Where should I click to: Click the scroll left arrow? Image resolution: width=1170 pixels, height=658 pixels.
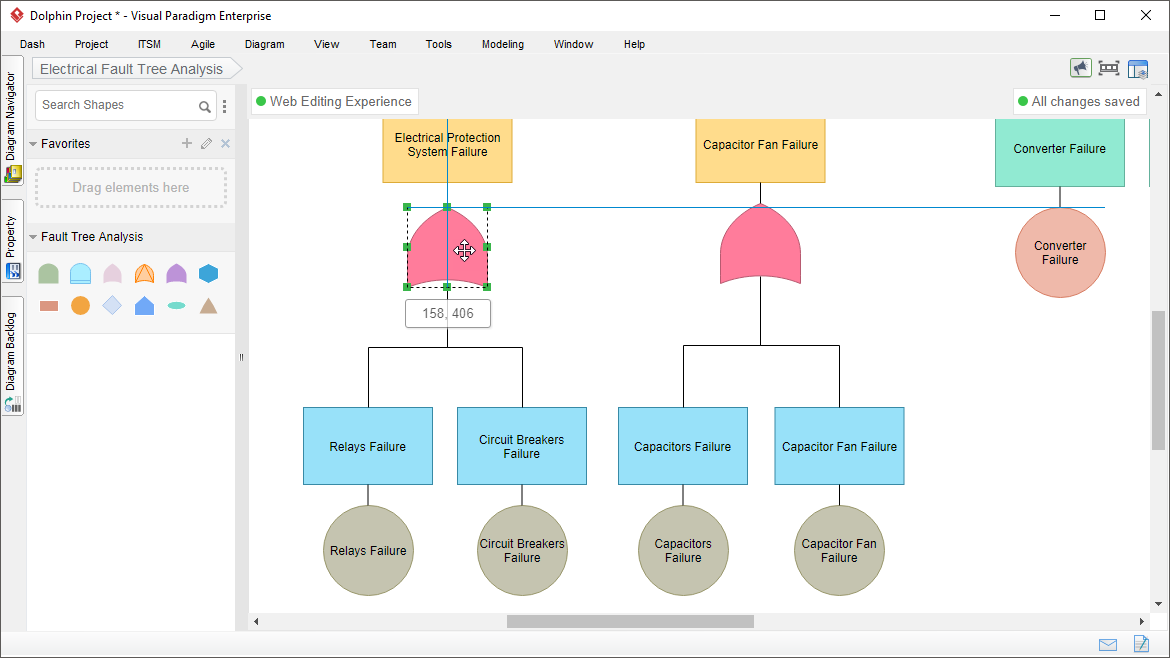pyautogui.click(x=256, y=621)
